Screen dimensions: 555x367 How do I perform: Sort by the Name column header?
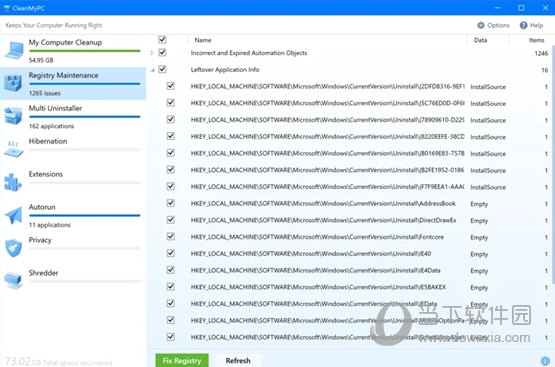(203, 40)
